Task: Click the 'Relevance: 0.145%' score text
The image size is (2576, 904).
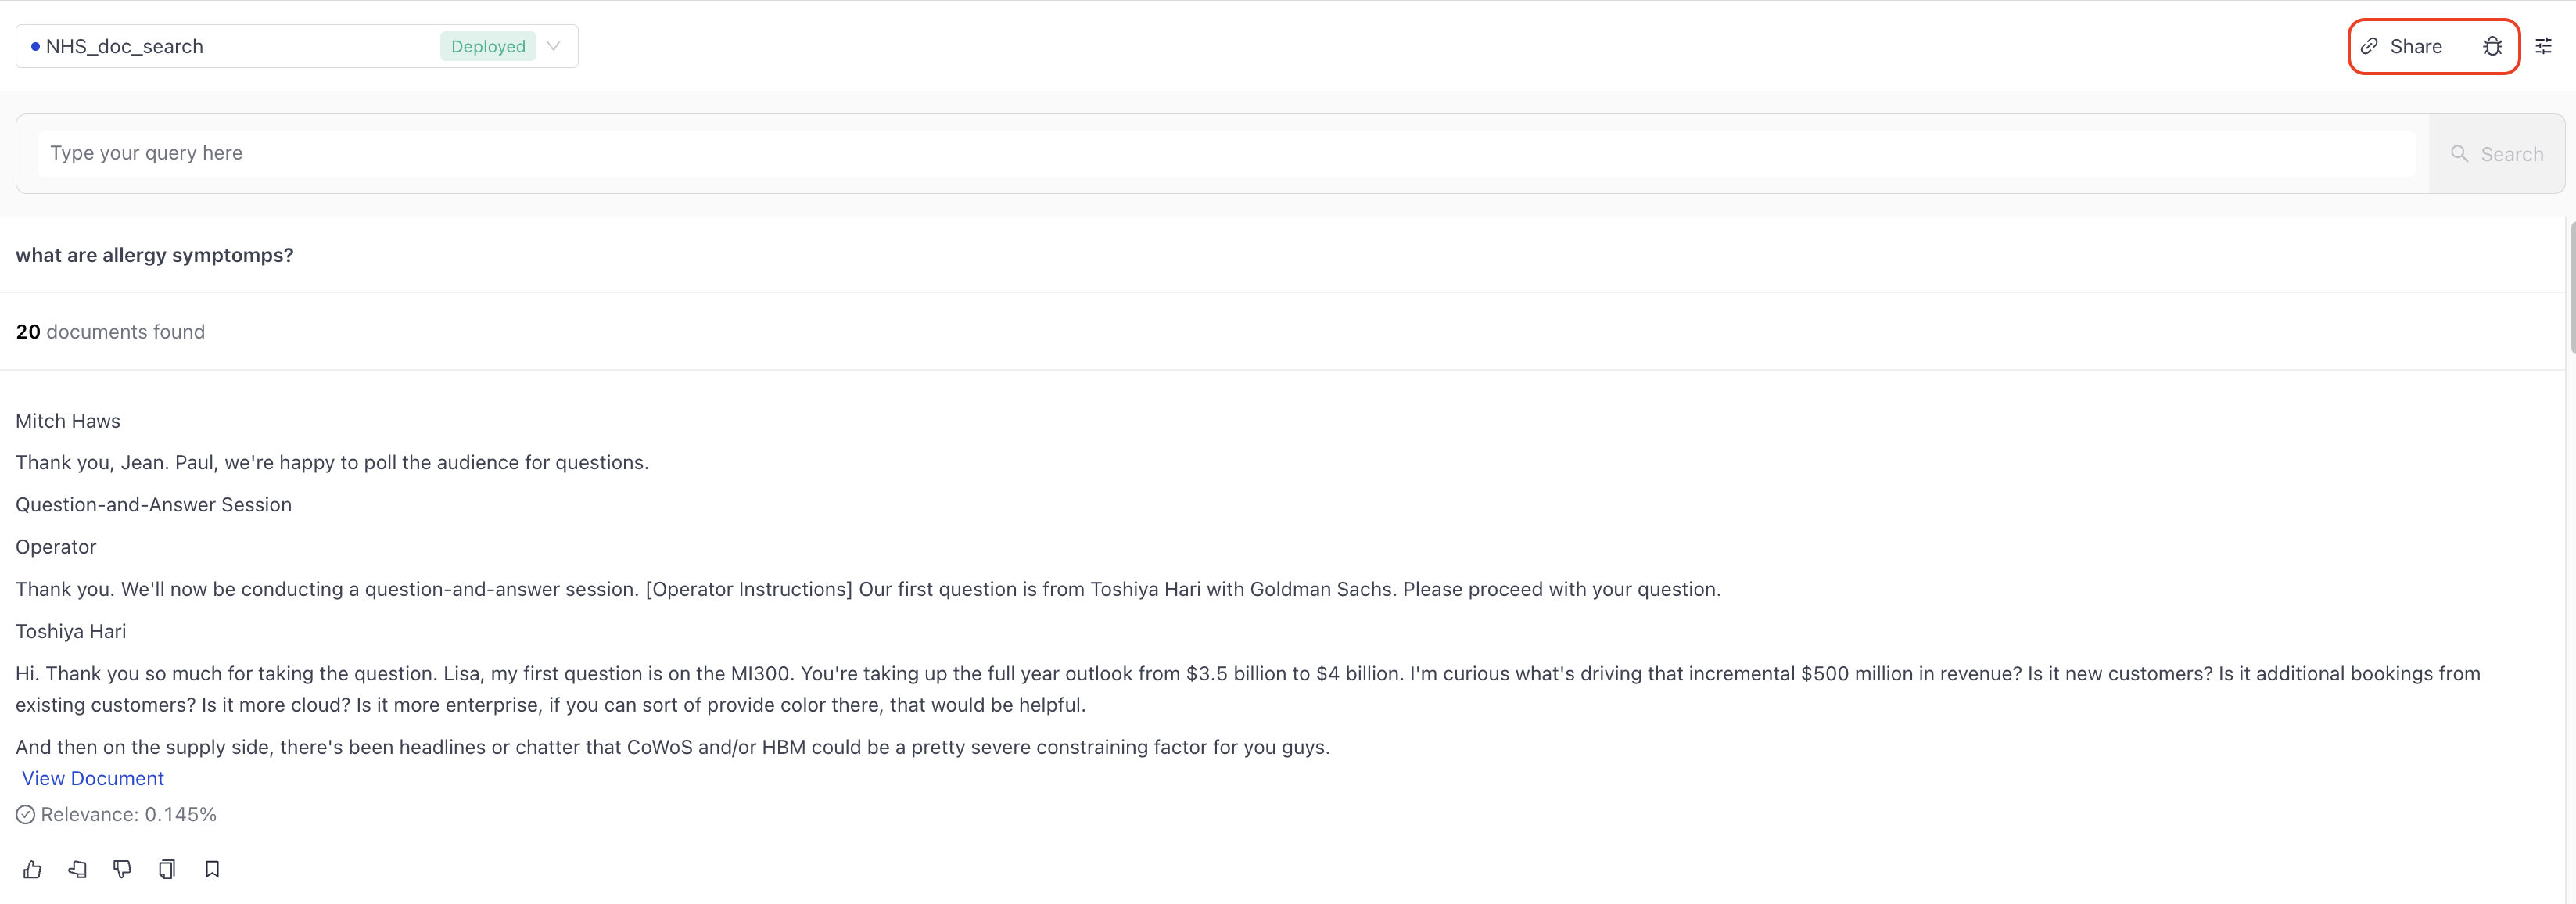Action: [129, 815]
